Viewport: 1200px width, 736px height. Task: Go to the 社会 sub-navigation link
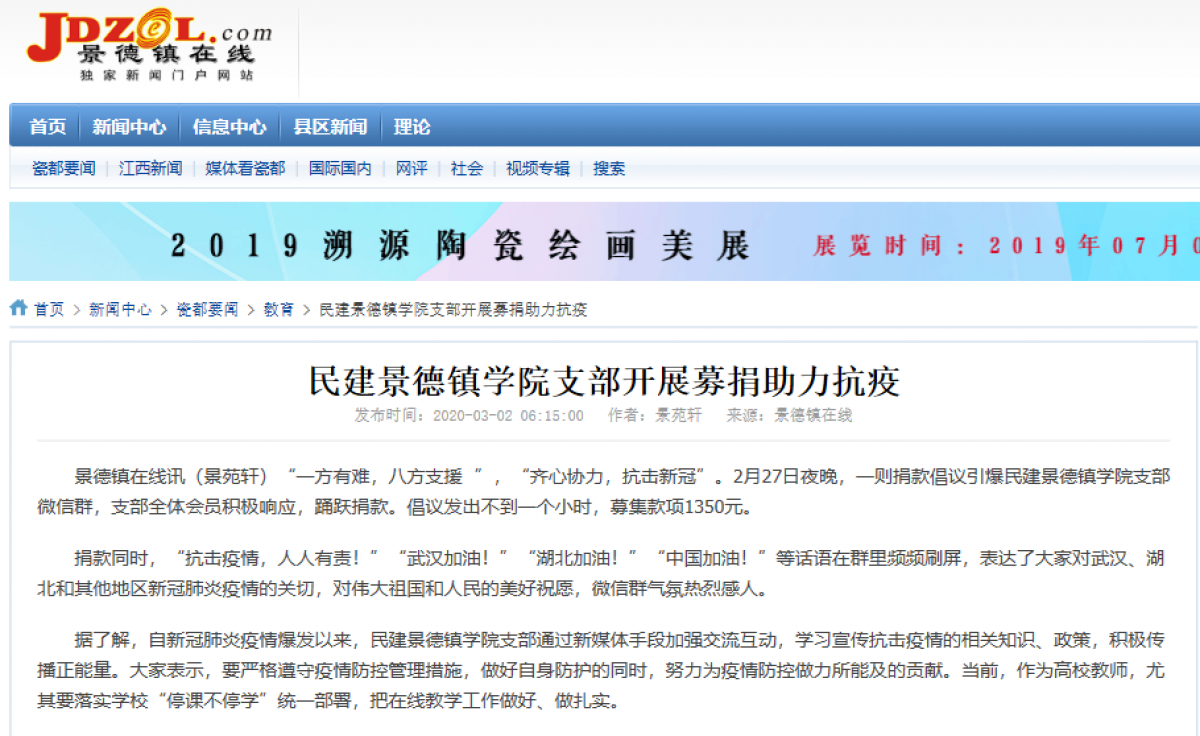(x=466, y=169)
